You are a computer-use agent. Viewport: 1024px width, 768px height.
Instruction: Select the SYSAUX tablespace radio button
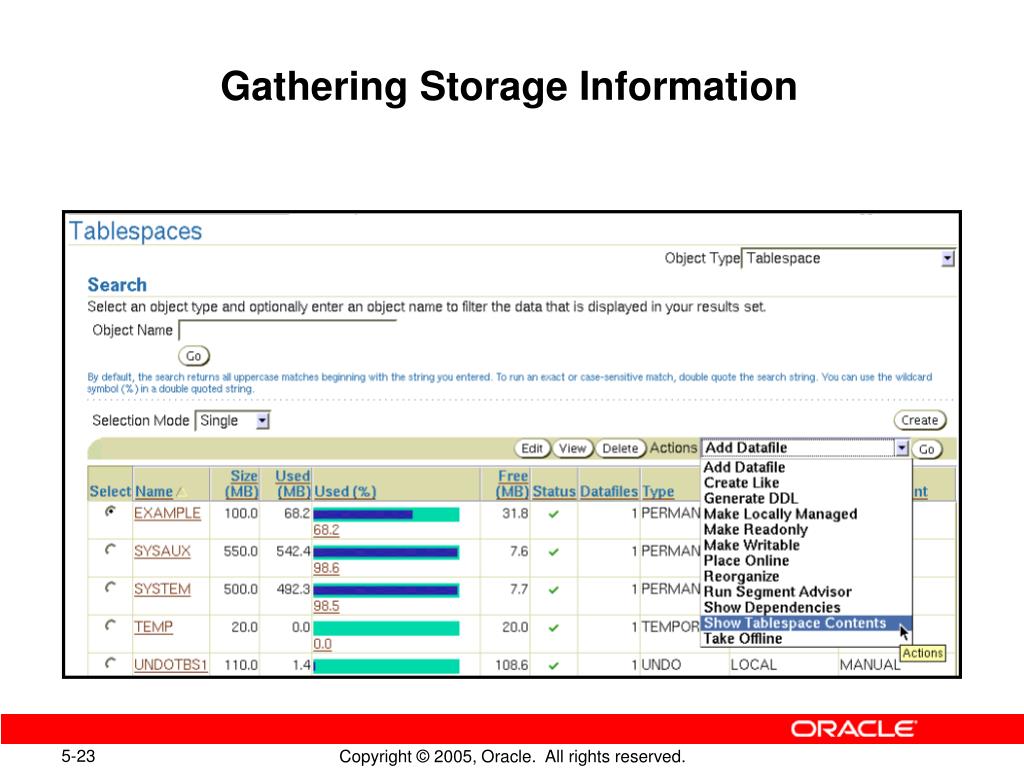(110, 549)
